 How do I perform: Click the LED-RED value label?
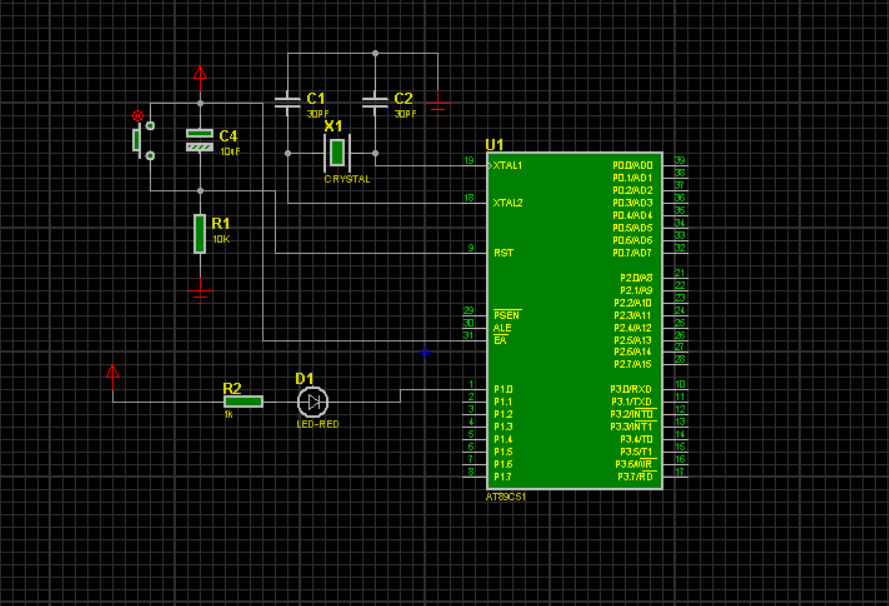(x=318, y=424)
